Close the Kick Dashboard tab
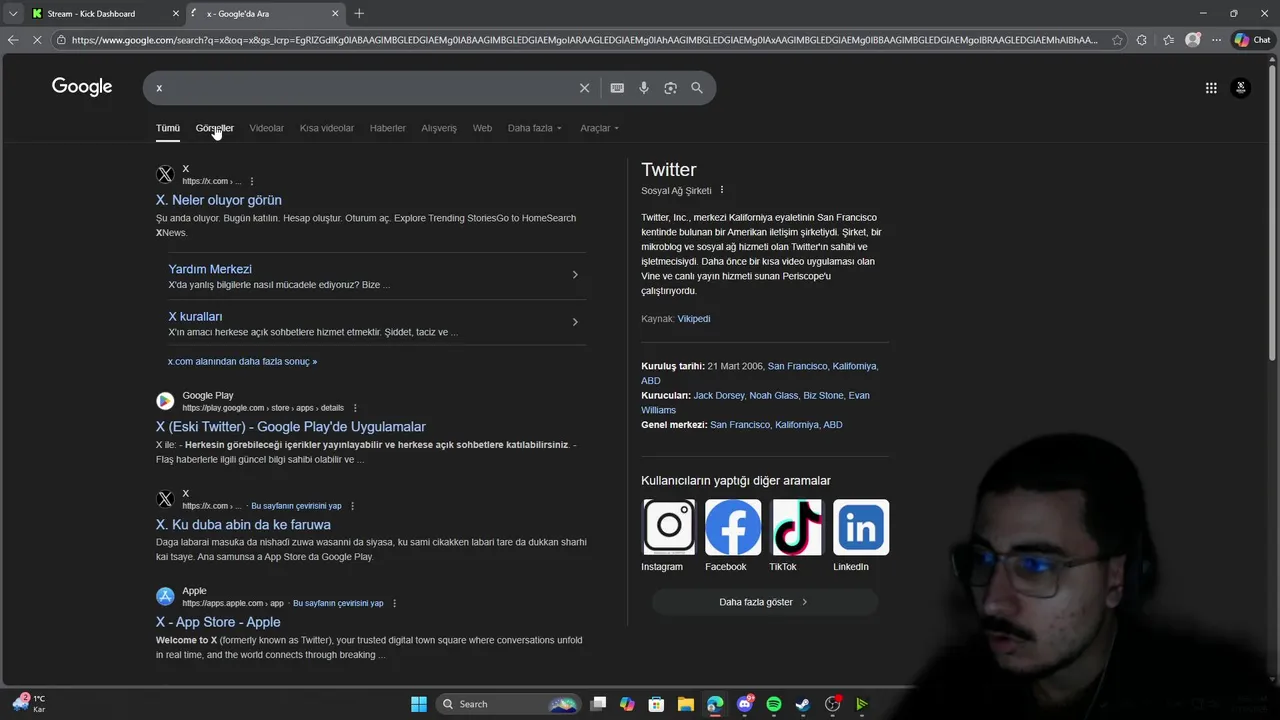1280x720 pixels. 176,14
